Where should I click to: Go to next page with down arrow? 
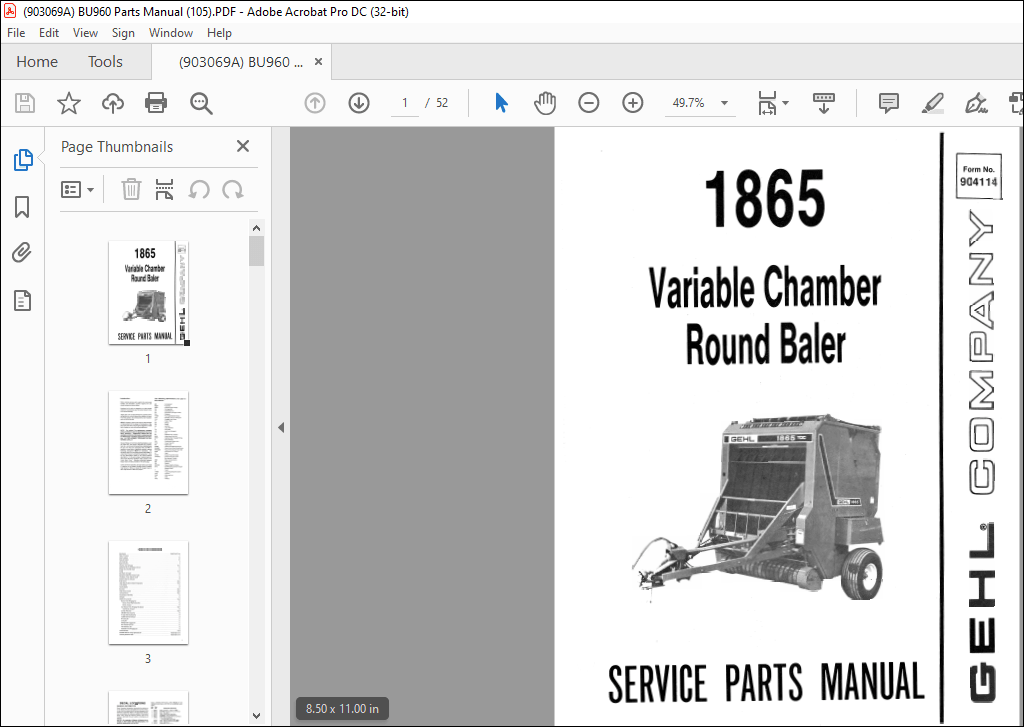pyautogui.click(x=358, y=103)
